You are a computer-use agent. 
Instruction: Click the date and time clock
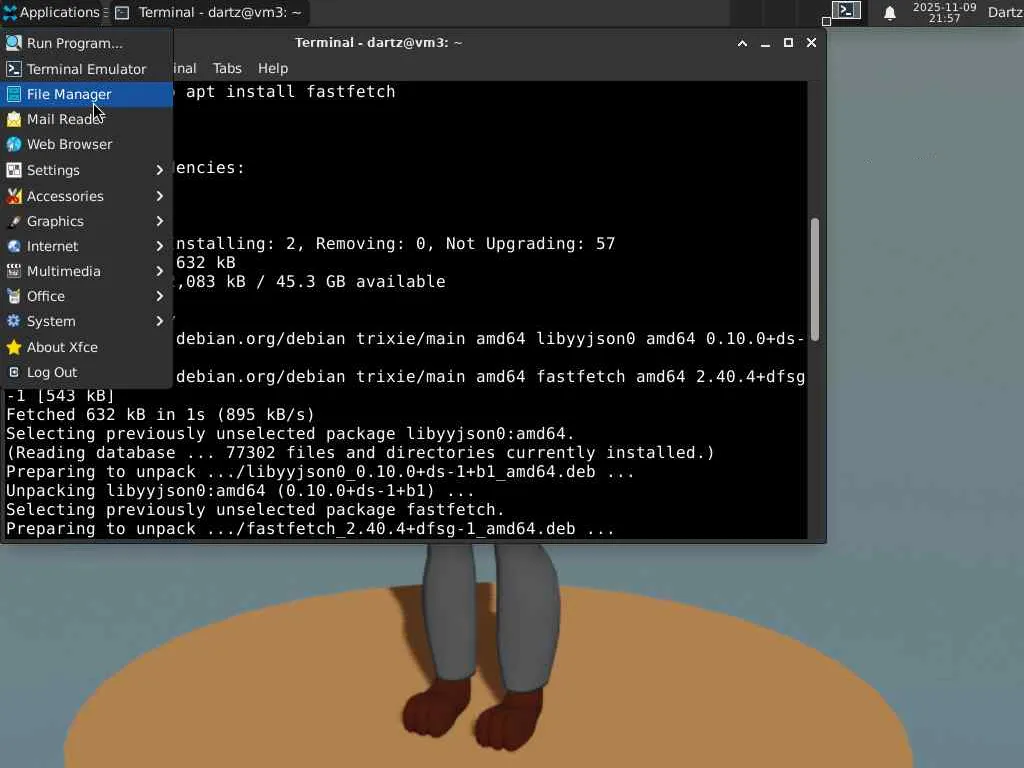[x=944, y=12]
